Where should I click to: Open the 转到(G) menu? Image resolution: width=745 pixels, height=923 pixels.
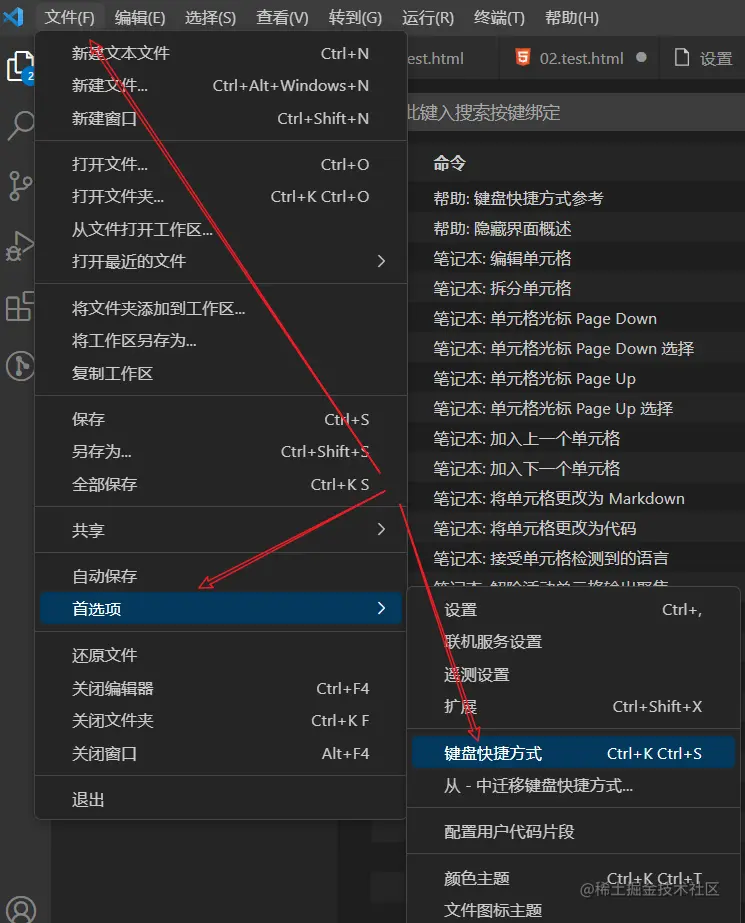[x=355, y=18]
